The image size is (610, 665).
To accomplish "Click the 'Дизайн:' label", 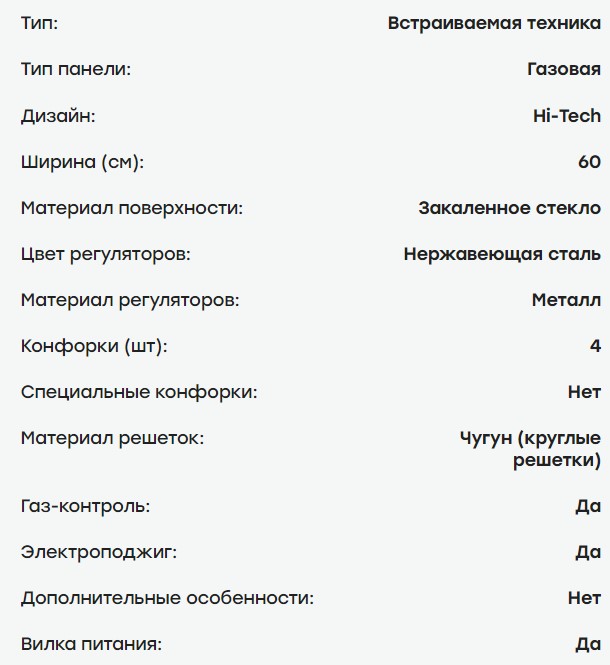I will [58, 116].
